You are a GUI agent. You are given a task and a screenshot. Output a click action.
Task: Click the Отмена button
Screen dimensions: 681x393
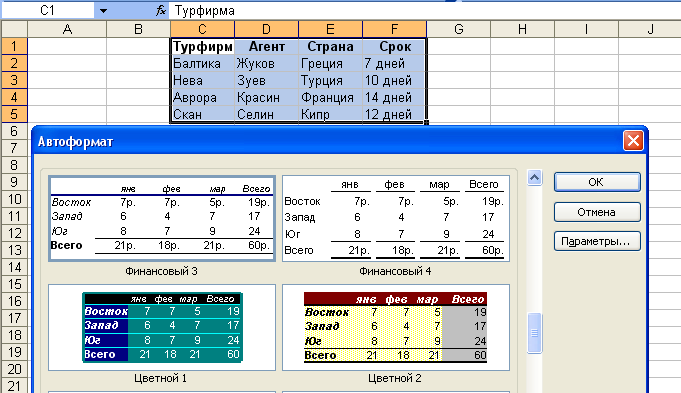[597, 212]
